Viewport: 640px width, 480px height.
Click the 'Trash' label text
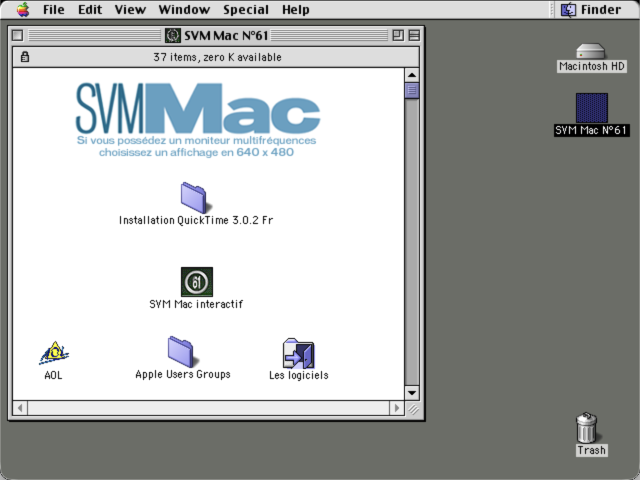591,450
